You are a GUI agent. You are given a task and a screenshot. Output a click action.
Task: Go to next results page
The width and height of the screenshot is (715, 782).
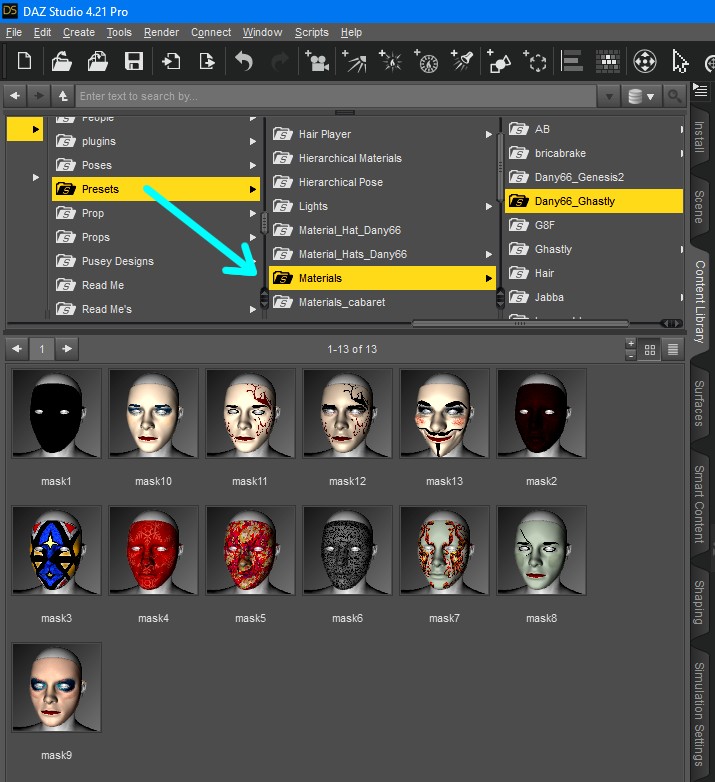tap(67, 349)
